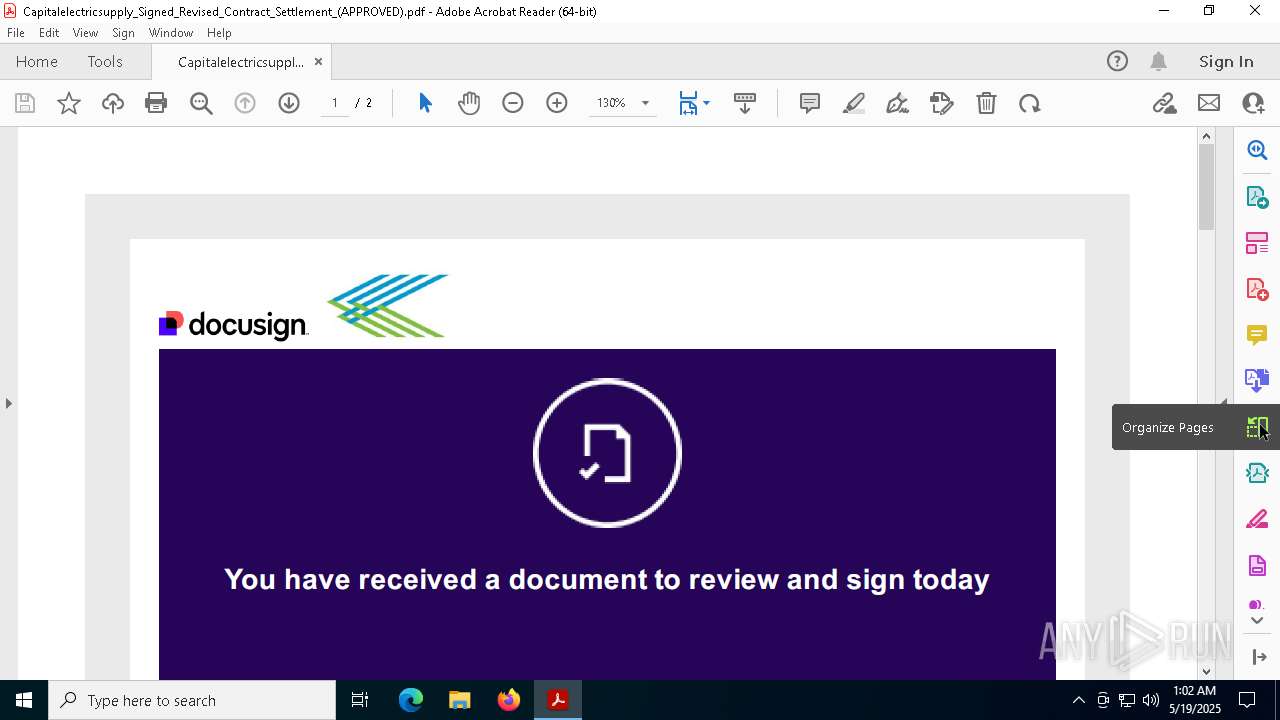Viewport: 1280px width, 720px height.
Task: Open the Compress PDF tool in sidebar
Action: [x=1257, y=473]
